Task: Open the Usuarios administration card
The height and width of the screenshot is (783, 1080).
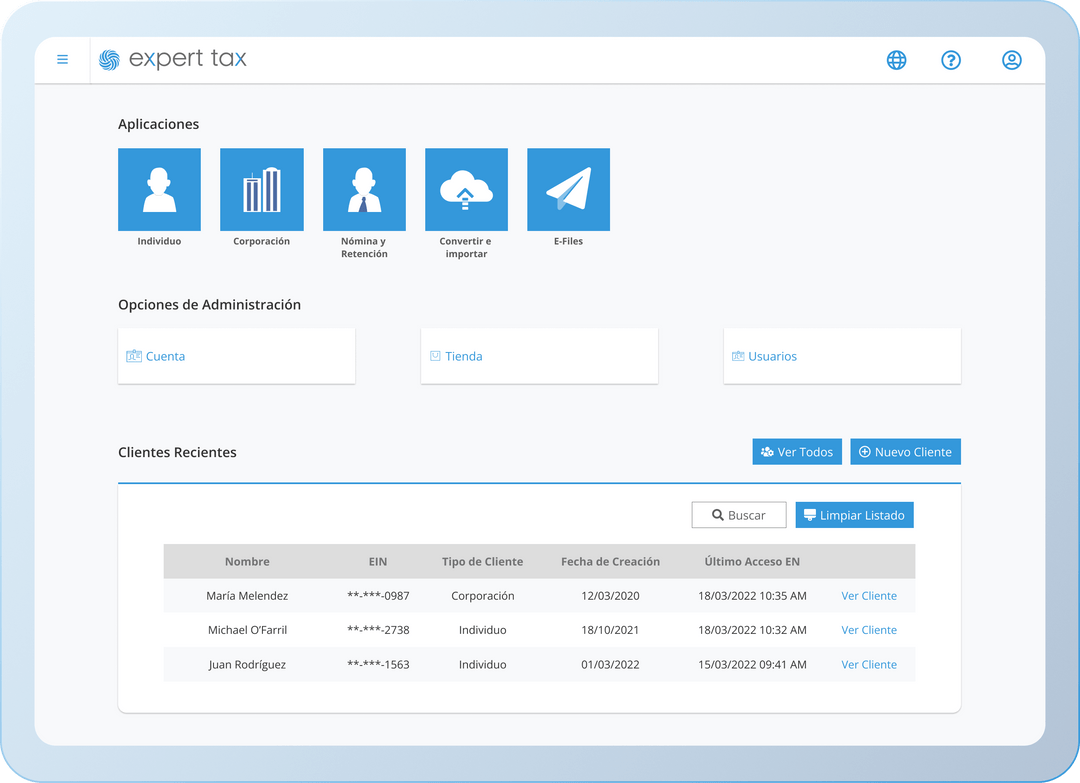Action: point(841,356)
